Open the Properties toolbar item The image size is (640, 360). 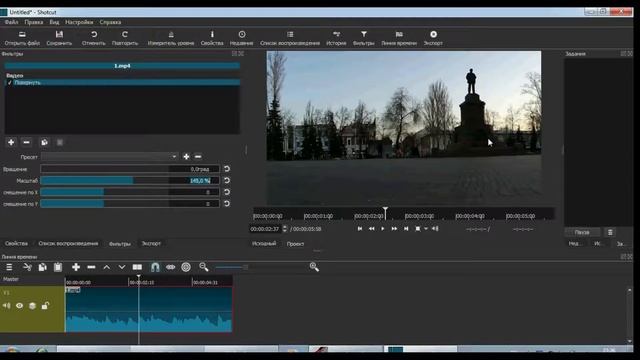pos(212,38)
